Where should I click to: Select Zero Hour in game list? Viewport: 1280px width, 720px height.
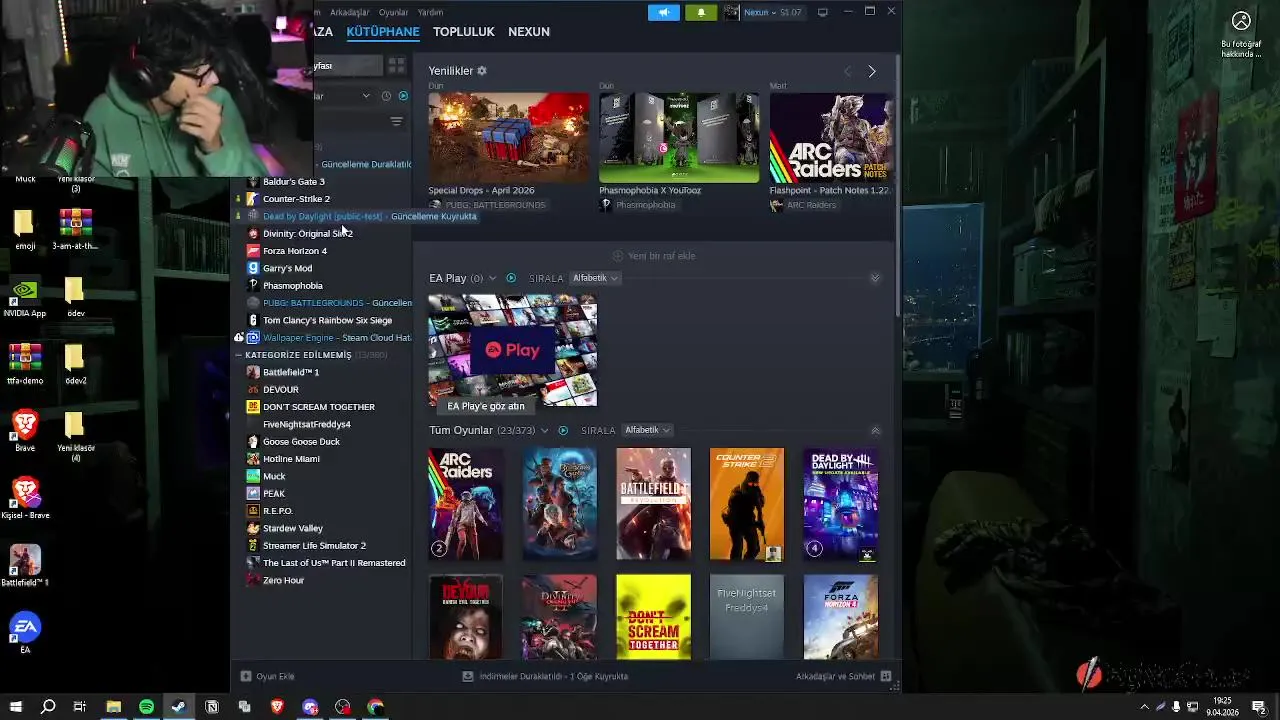click(283, 580)
